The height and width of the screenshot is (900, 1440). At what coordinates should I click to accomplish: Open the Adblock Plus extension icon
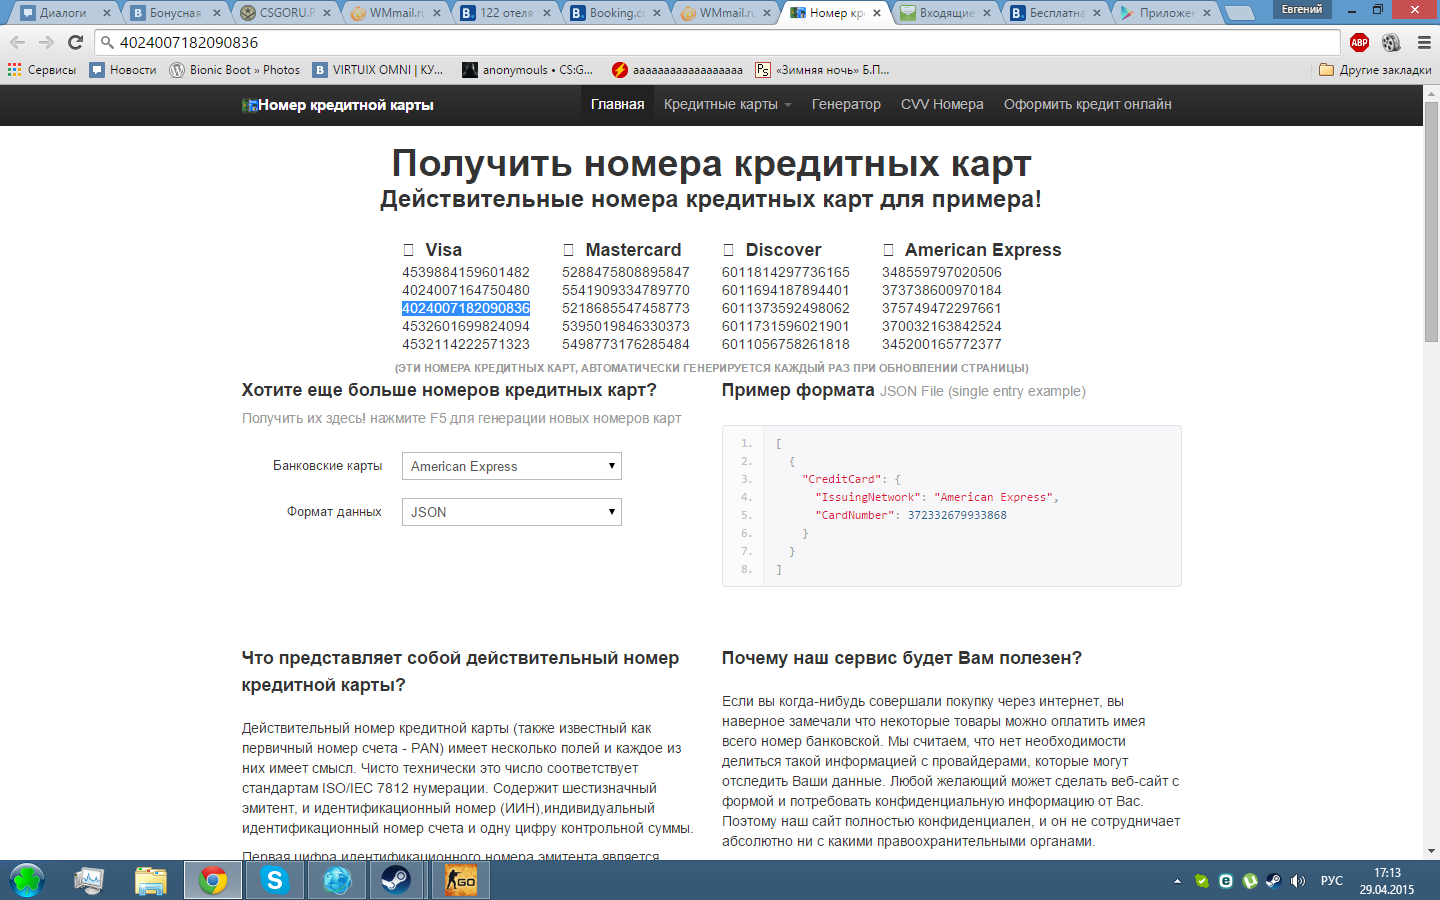[1359, 42]
